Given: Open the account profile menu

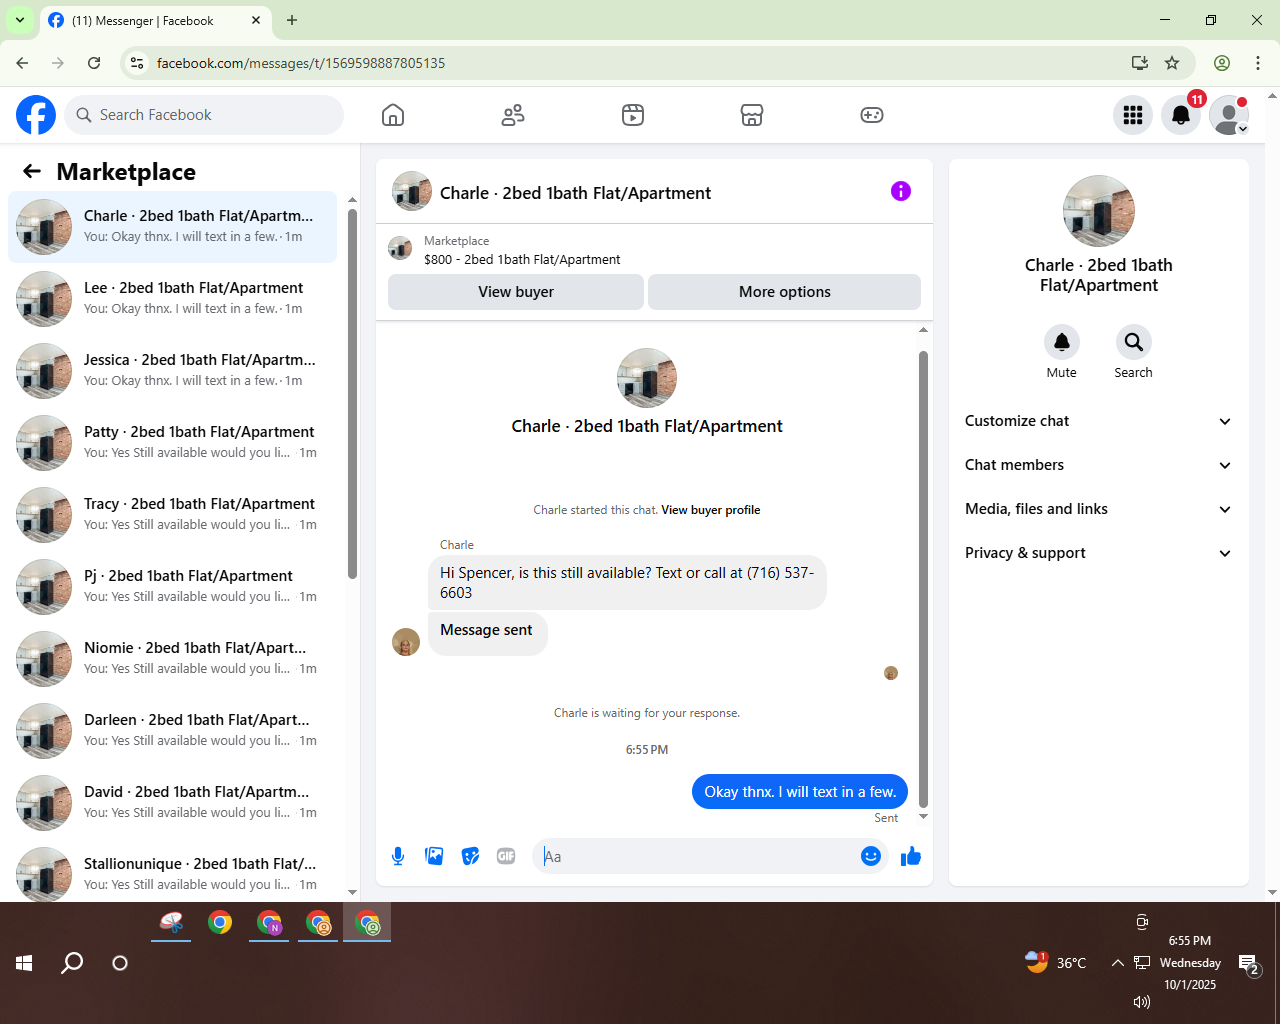Looking at the screenshot, I should coord(1229,115).
